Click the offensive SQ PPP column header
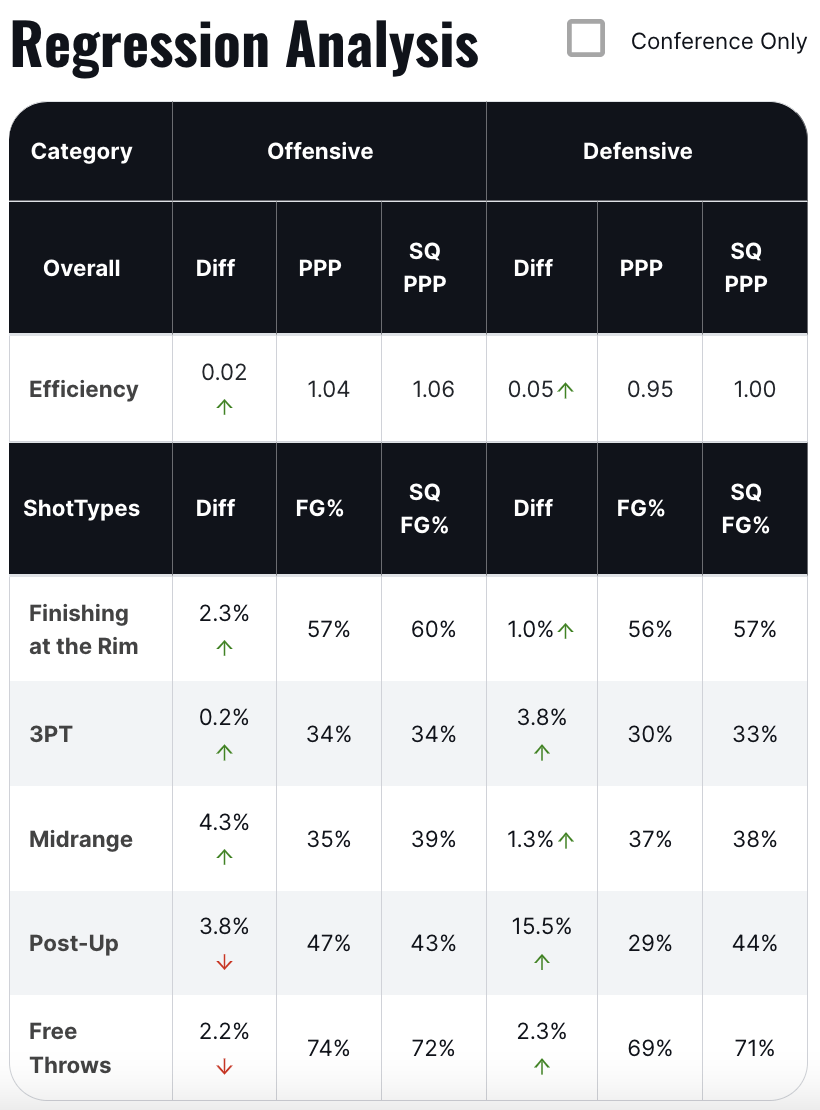The width and height of the screenshot is (820, 1110). [x=424, y=267]
